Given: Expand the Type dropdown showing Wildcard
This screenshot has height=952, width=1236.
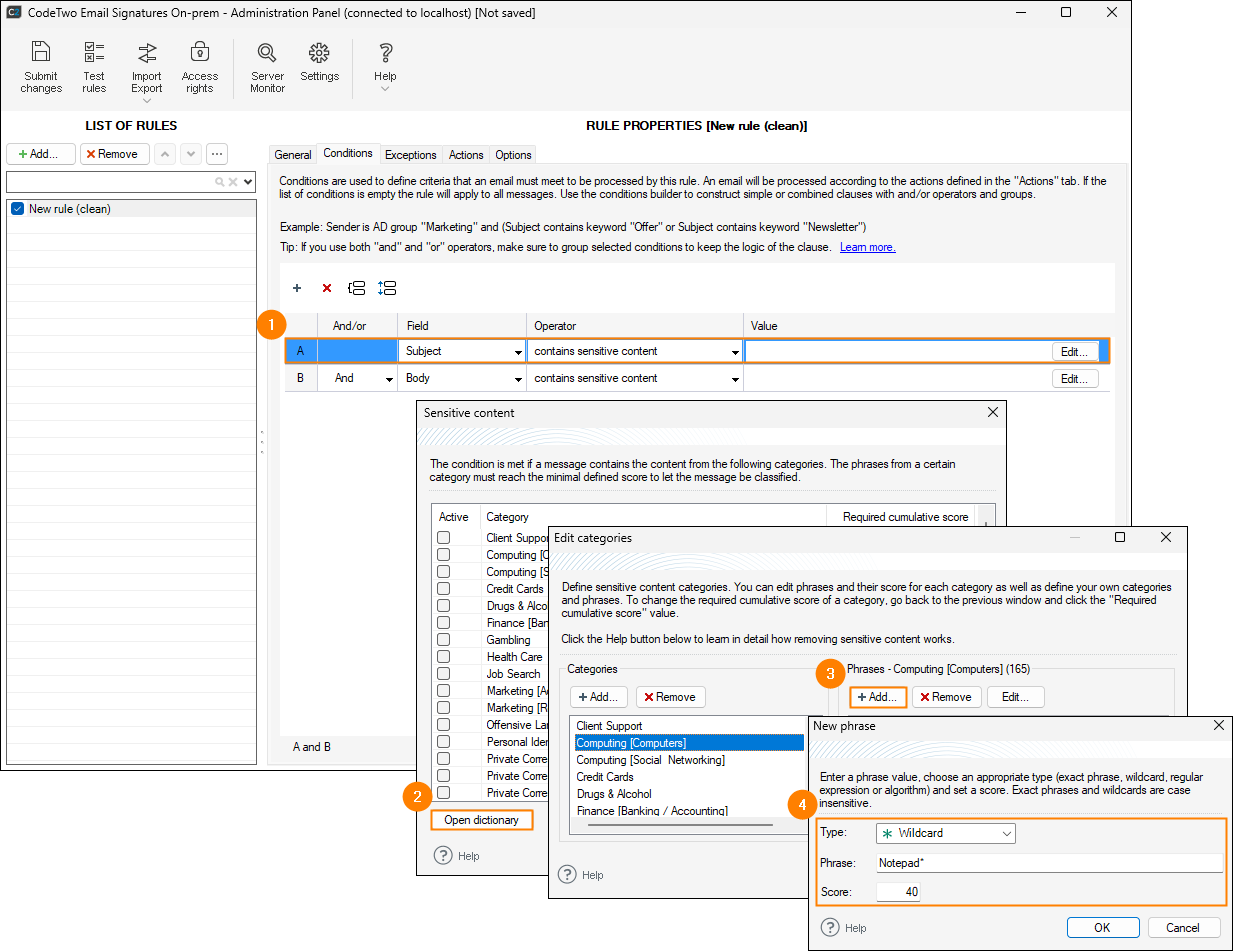Looking at the screenshot, I should (x=945, y=833).
